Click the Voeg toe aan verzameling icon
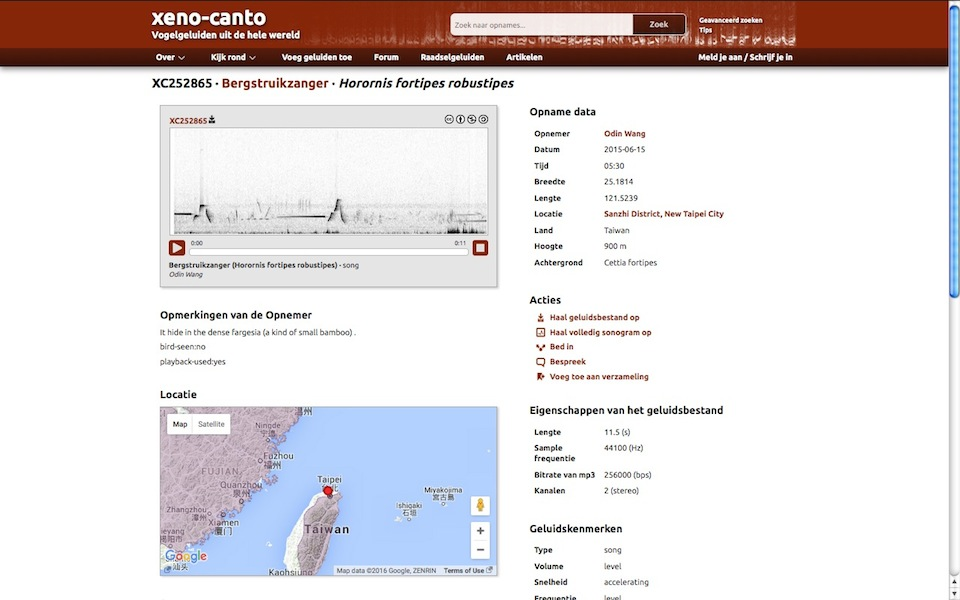960x600 pixels. (541, 377)
